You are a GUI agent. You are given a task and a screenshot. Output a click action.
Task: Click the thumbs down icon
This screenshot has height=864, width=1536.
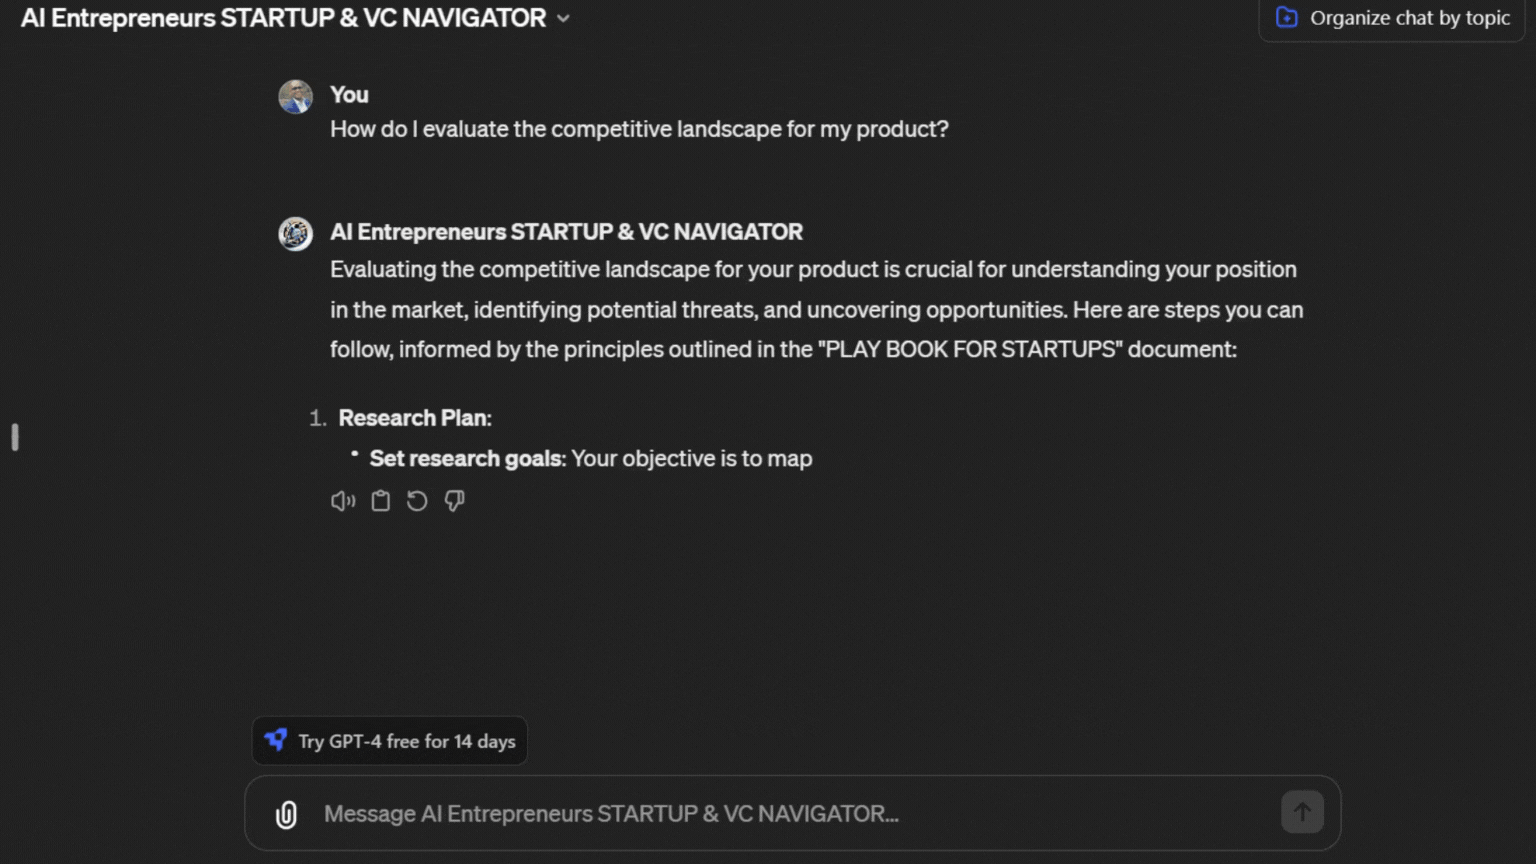tap(454, 501)
